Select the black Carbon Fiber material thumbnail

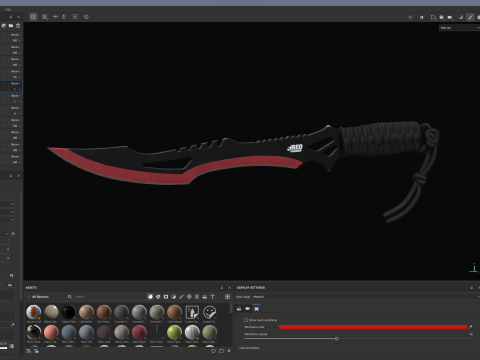(69, 312)
